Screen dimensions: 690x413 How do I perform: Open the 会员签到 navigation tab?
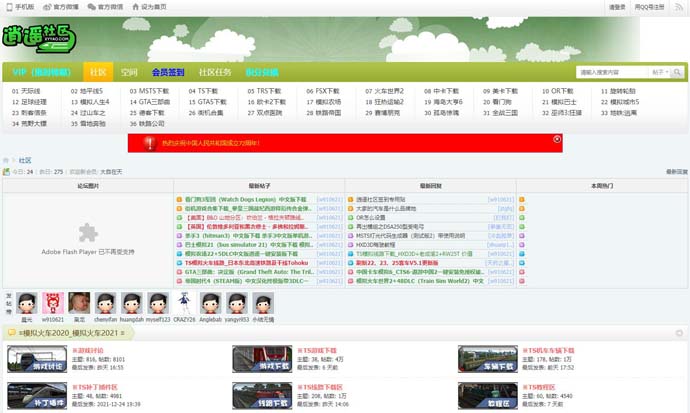[x=167, y=72]
